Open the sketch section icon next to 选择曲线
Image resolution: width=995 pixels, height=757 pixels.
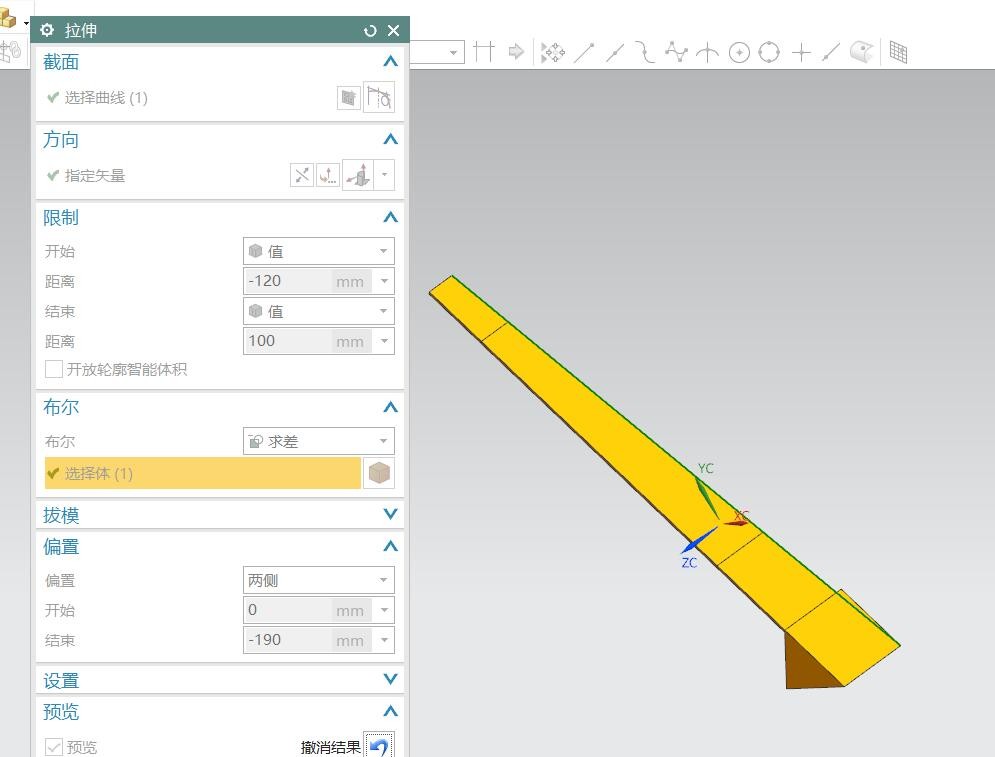pos(348,98)
